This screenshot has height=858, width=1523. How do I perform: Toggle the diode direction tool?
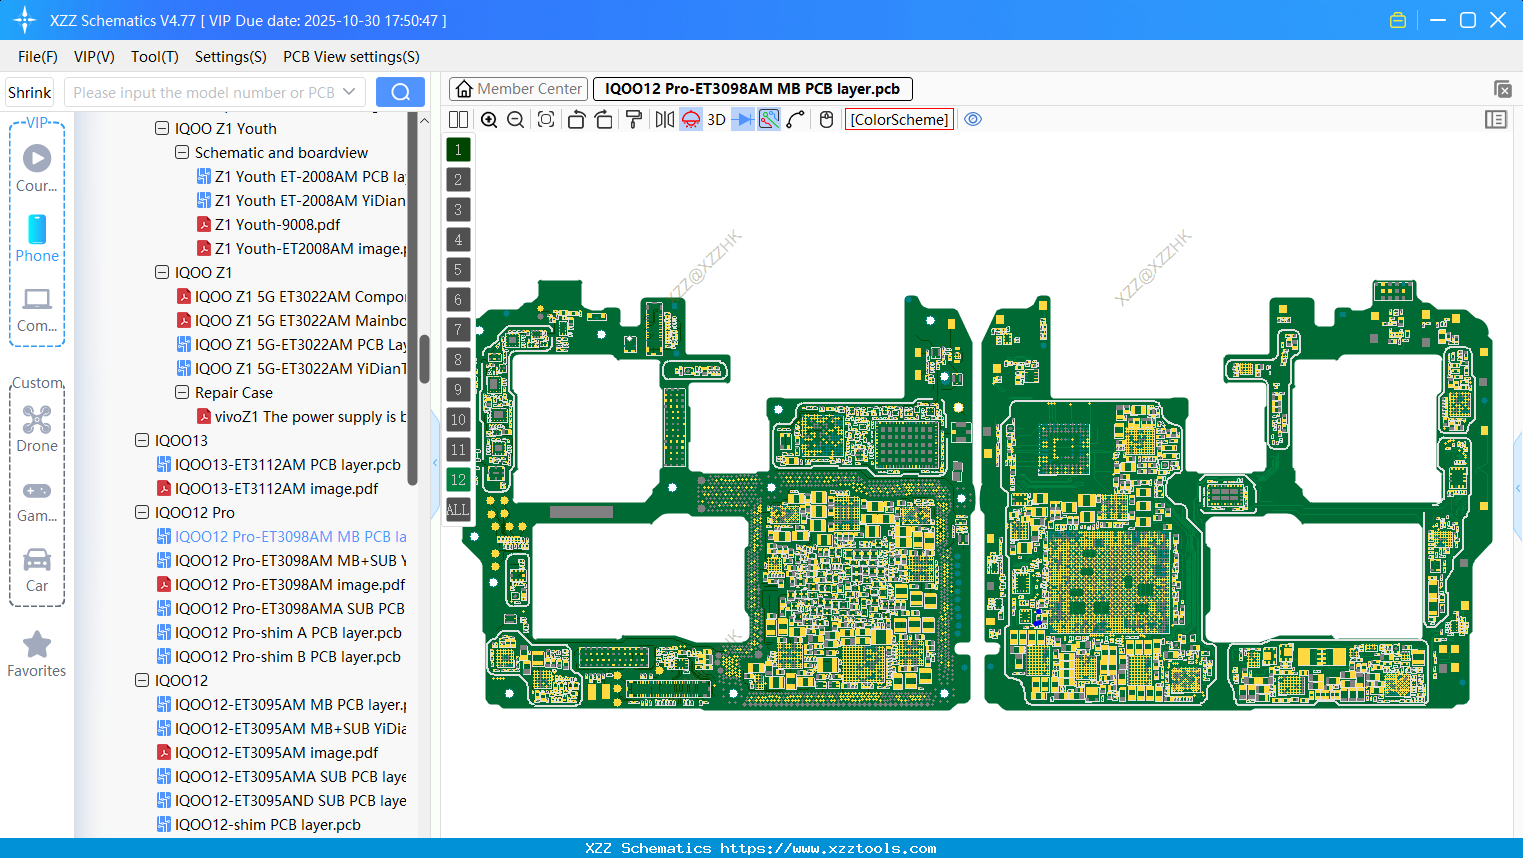[x=741, y=119]
